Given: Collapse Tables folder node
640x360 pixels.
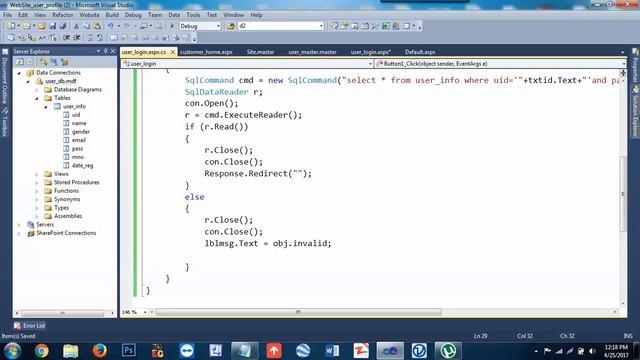Looking at the screenshot, I should (37, 98).
